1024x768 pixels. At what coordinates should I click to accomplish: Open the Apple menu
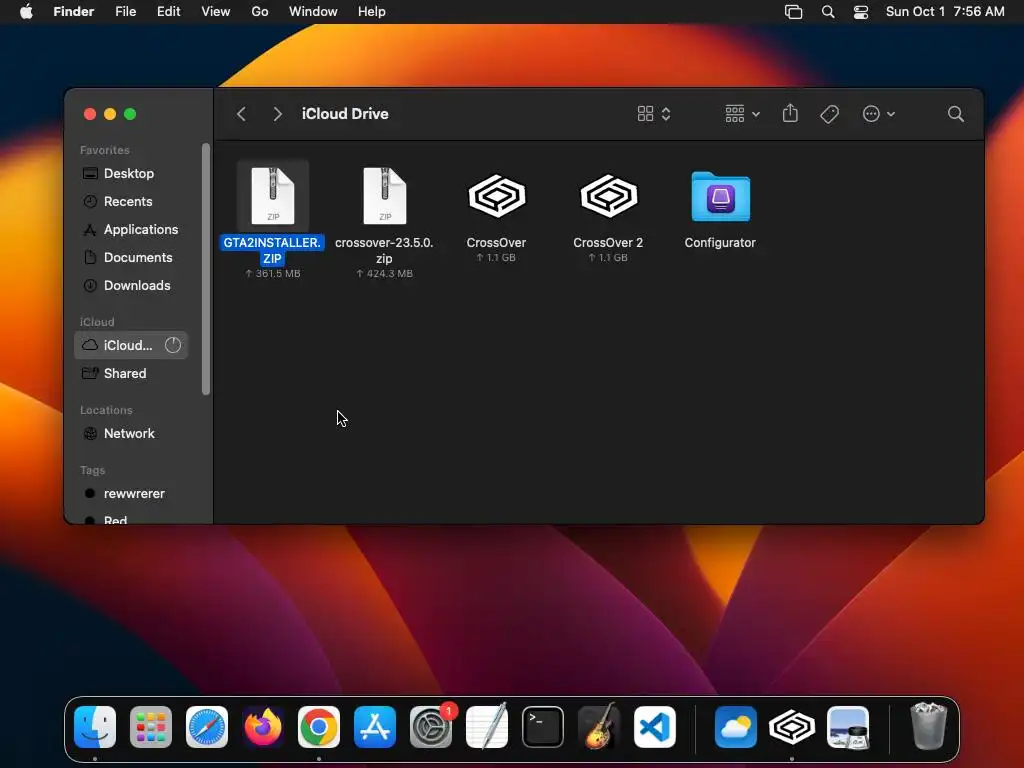pyautogui.click(x=26, y=12)
